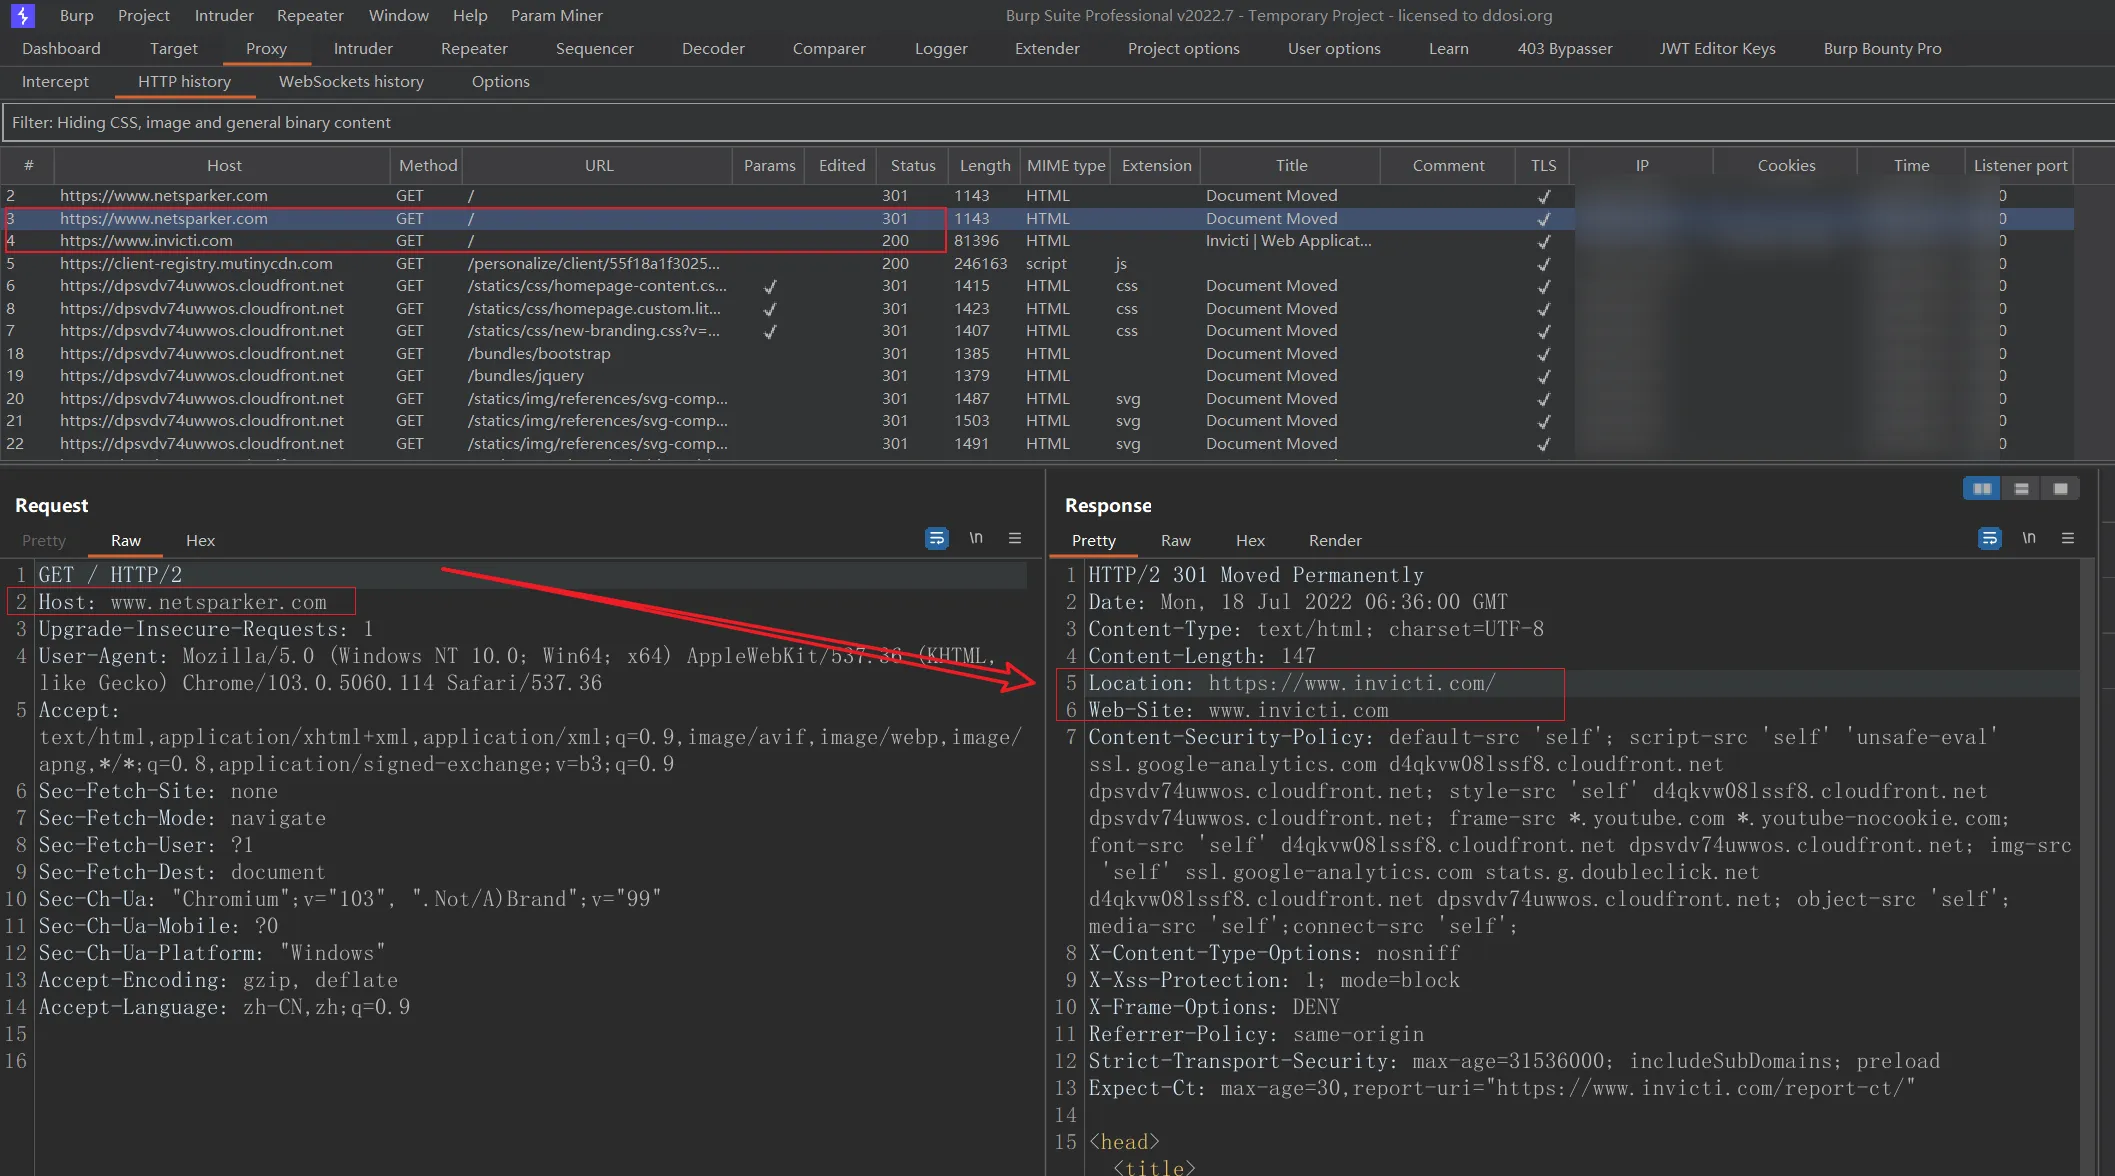Switch to the Logger tab
2115x1176 pixels.
941,48
